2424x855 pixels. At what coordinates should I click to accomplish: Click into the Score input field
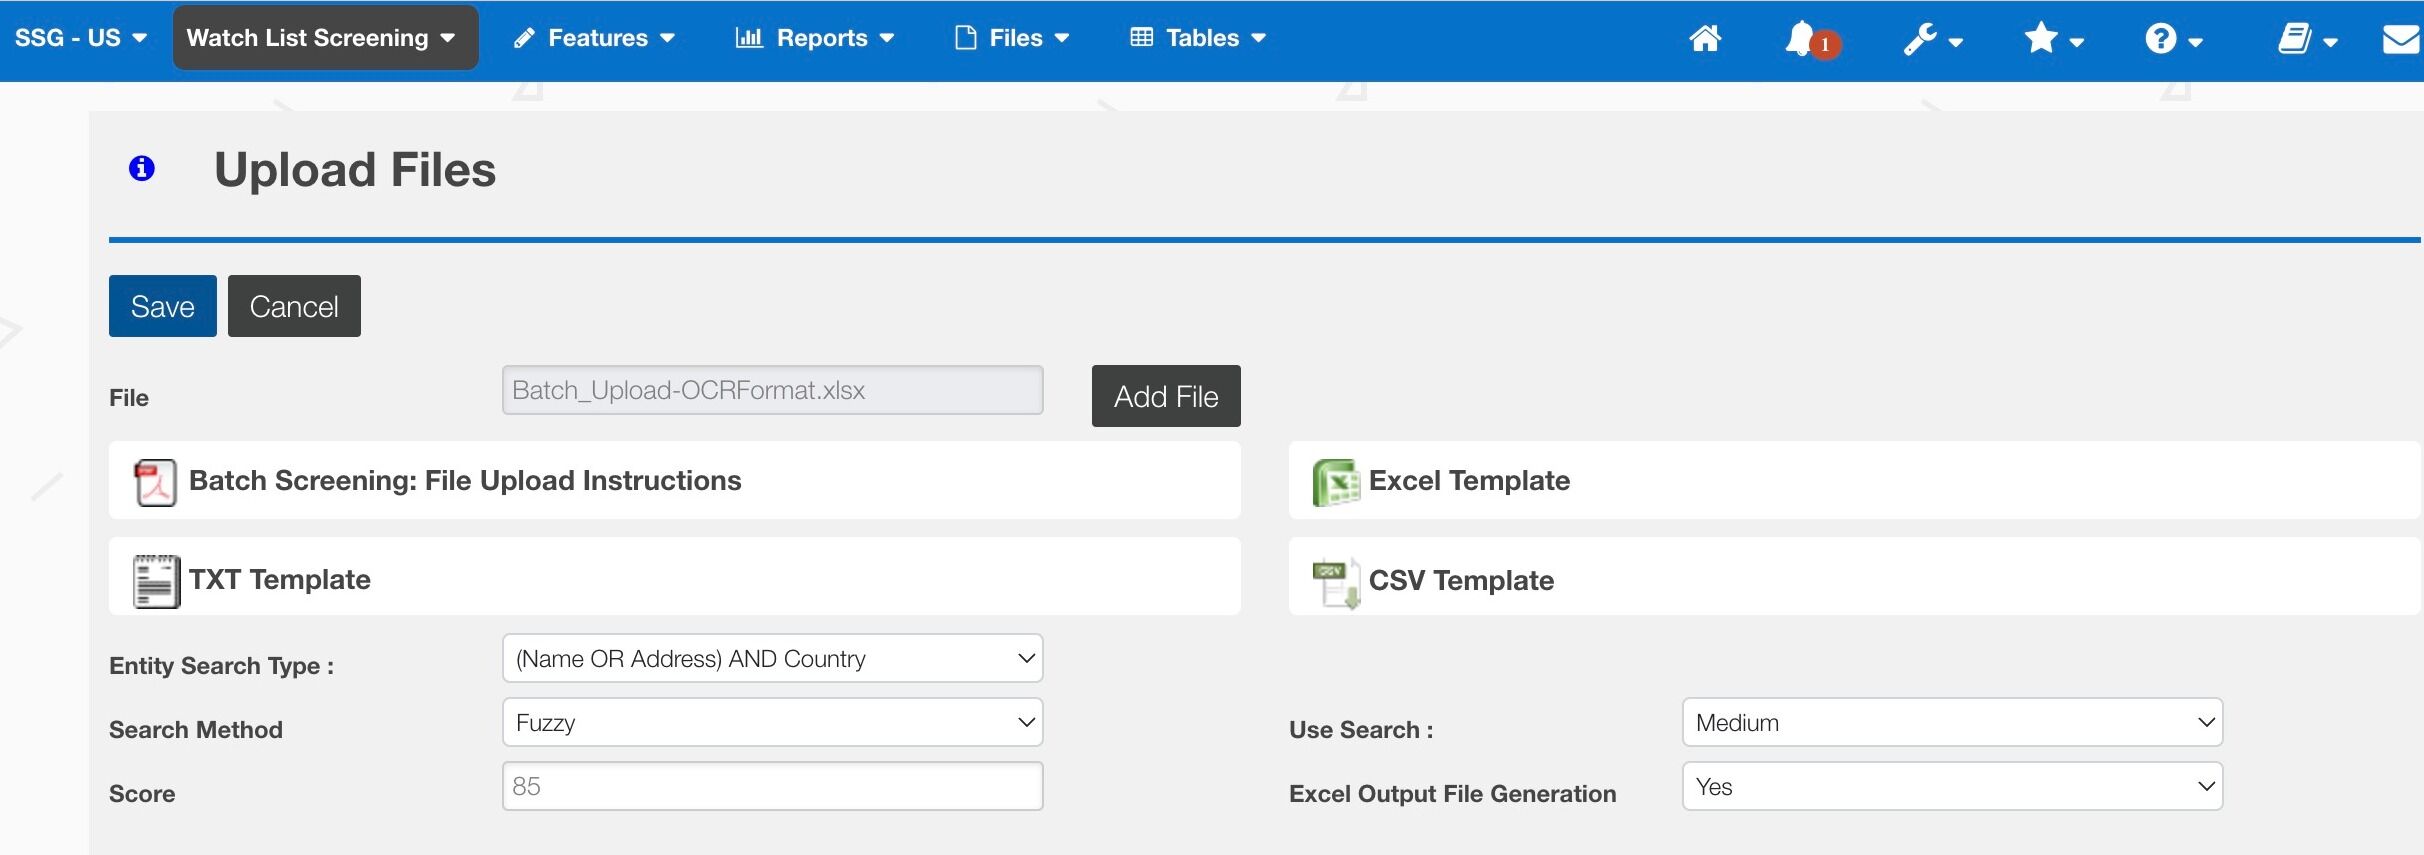tap(772, 786)
